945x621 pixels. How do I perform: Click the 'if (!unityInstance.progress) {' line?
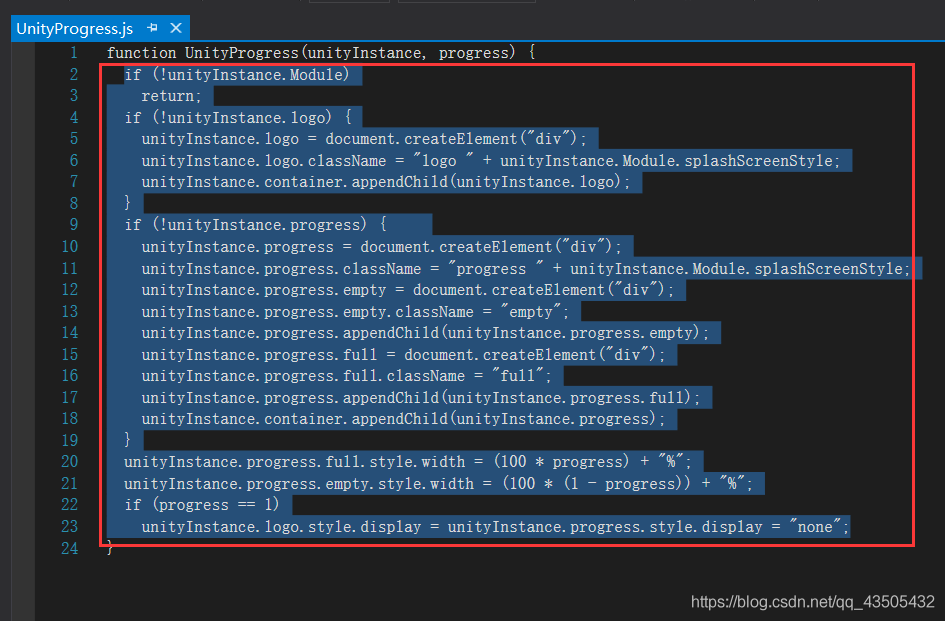point(256,225)
